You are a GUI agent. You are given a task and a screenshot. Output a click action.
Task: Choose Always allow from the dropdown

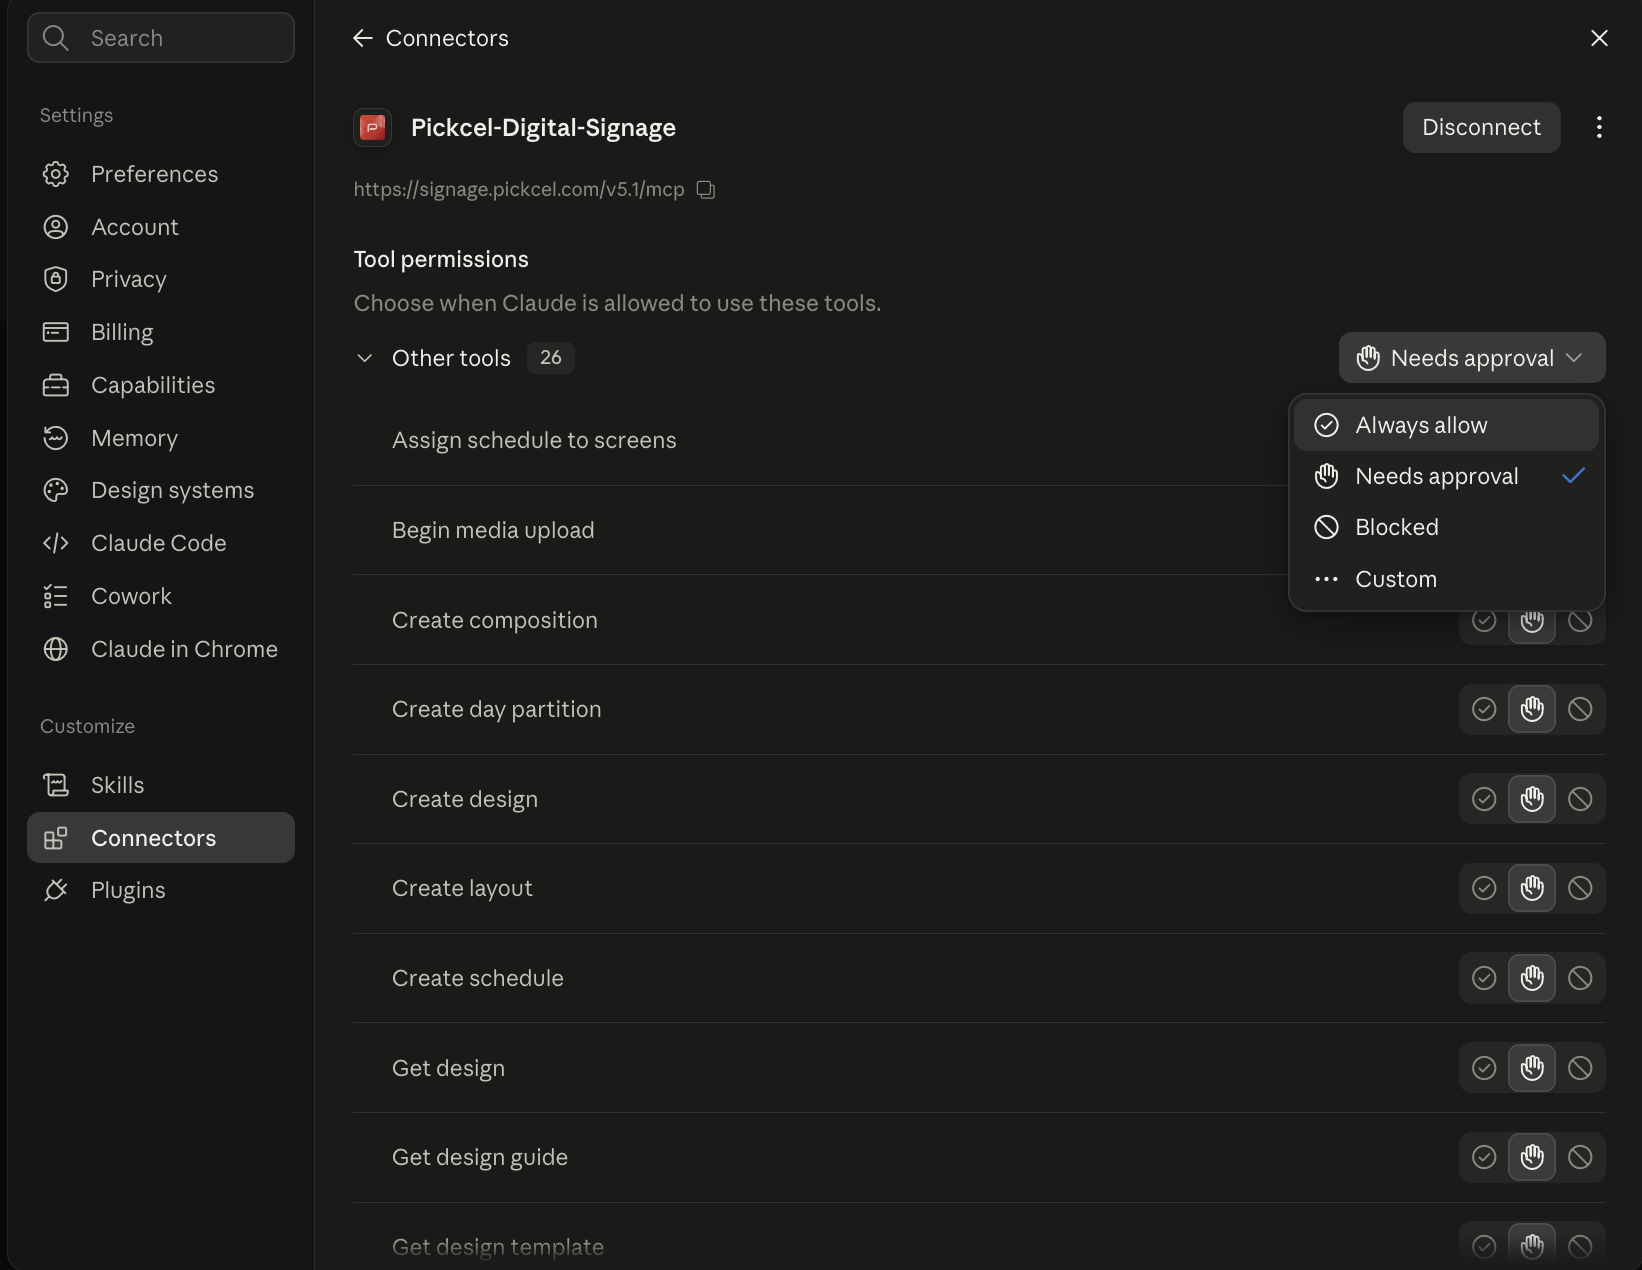[1446, 425]
